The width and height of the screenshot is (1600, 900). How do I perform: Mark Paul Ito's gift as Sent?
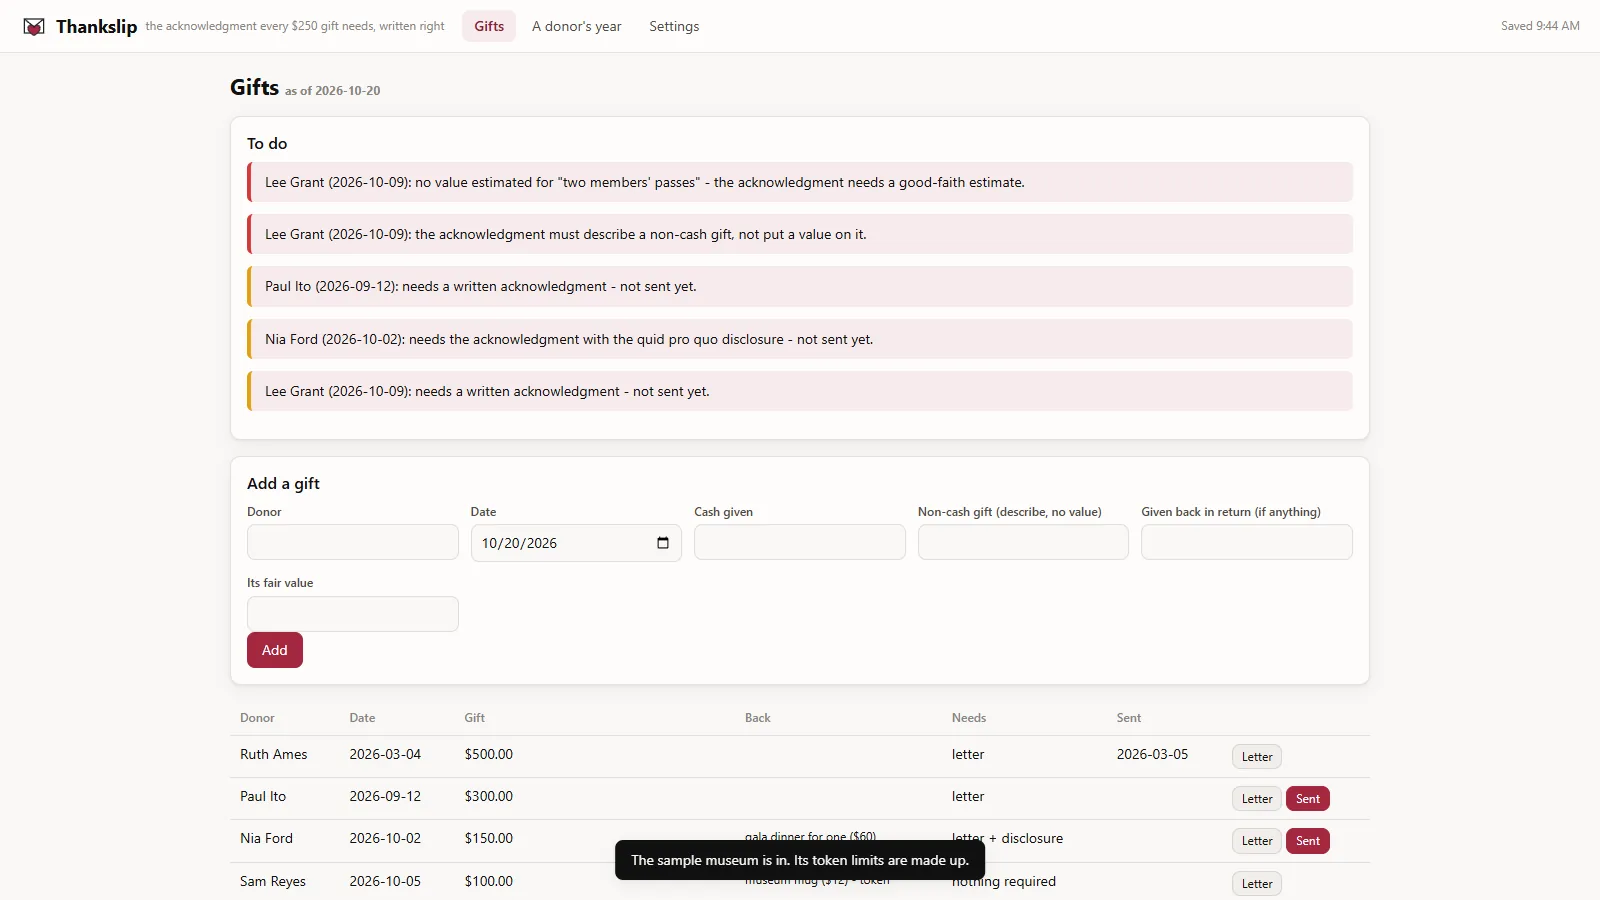pyautogui.click(x=1308, y=799)
